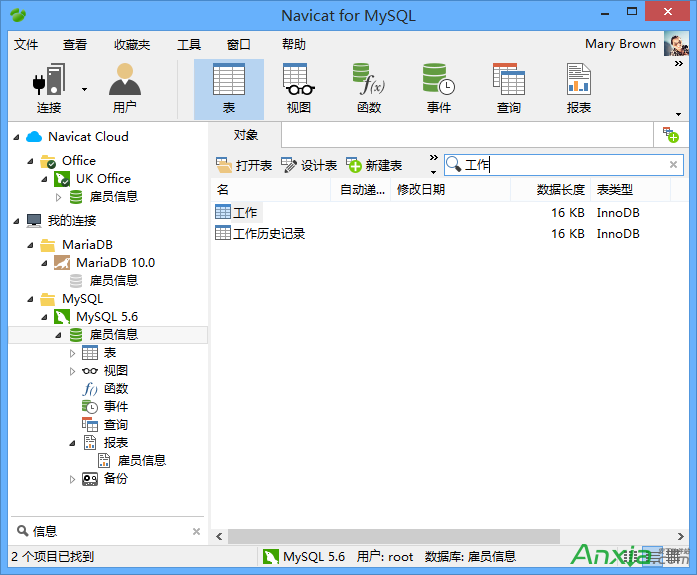This screenshot has height=575, width=697.
Task: Select the 查询 node in tree
Action: click(x=116, y=425)
